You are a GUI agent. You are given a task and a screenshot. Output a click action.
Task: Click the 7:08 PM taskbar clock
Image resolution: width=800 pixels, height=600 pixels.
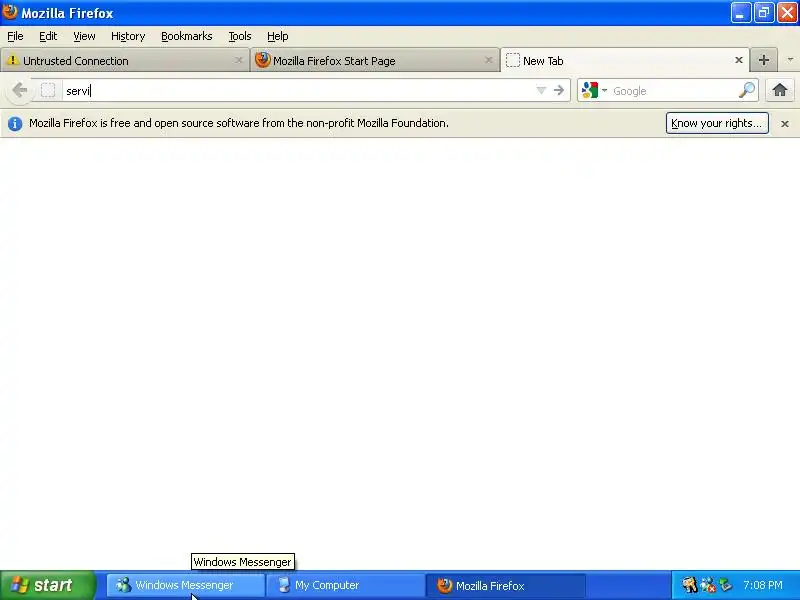763,585
